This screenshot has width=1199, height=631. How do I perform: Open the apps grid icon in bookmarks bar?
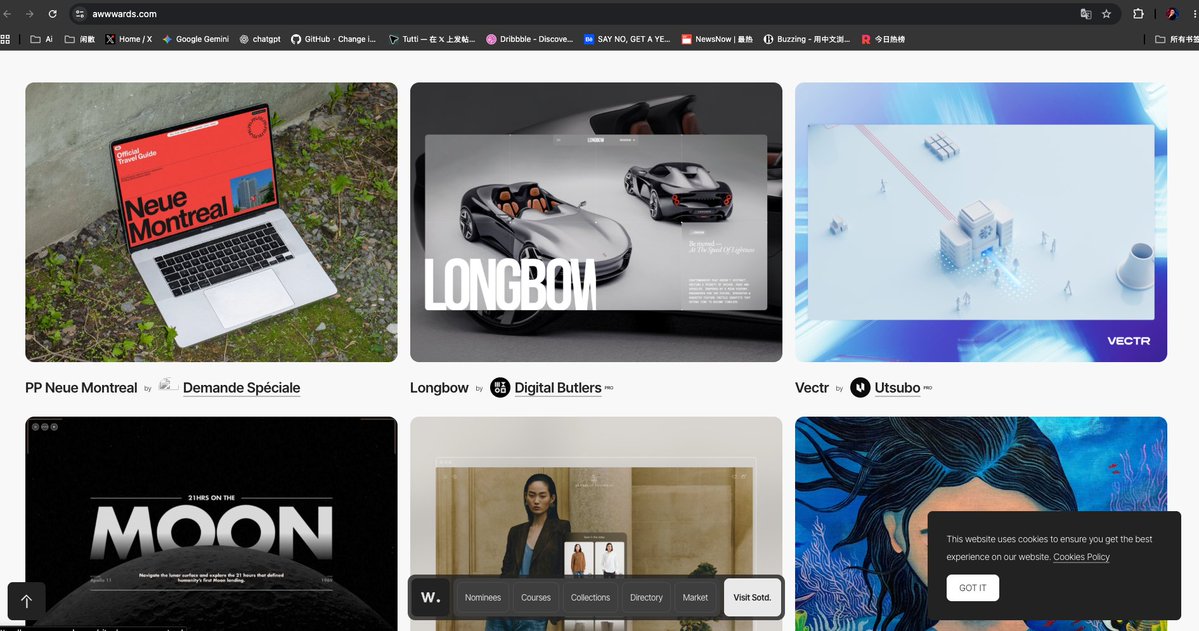(5, 39)
